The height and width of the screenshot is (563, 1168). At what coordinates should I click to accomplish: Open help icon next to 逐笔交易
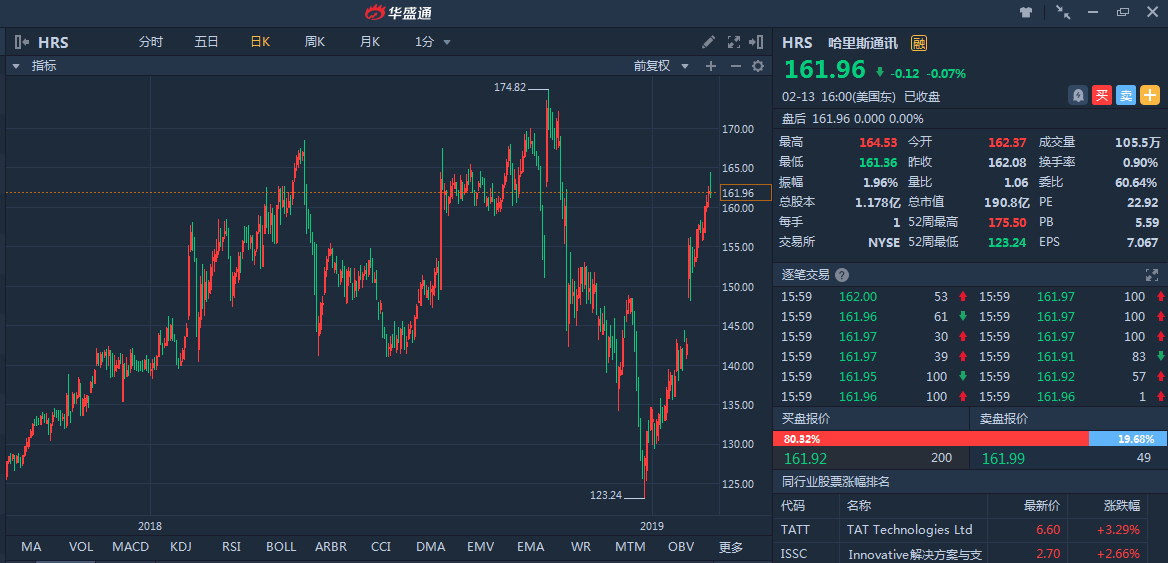tap(842, 274)
